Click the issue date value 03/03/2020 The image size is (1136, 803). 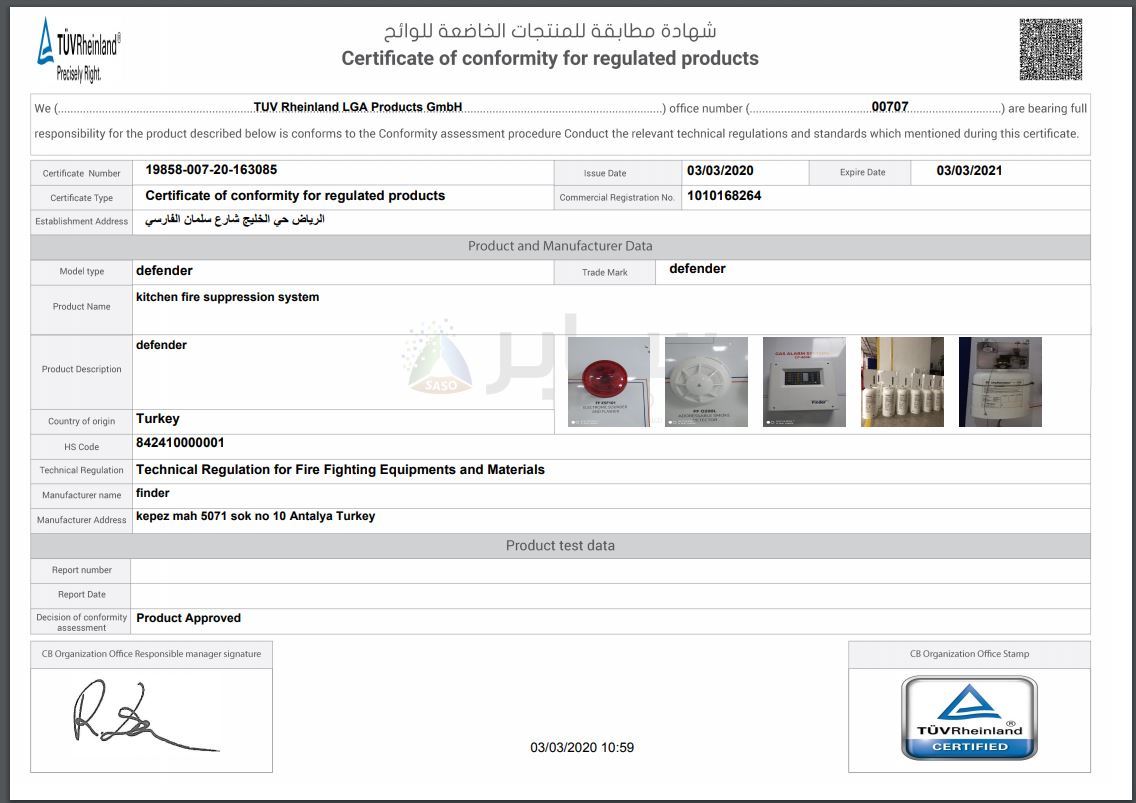coord(719,171)
